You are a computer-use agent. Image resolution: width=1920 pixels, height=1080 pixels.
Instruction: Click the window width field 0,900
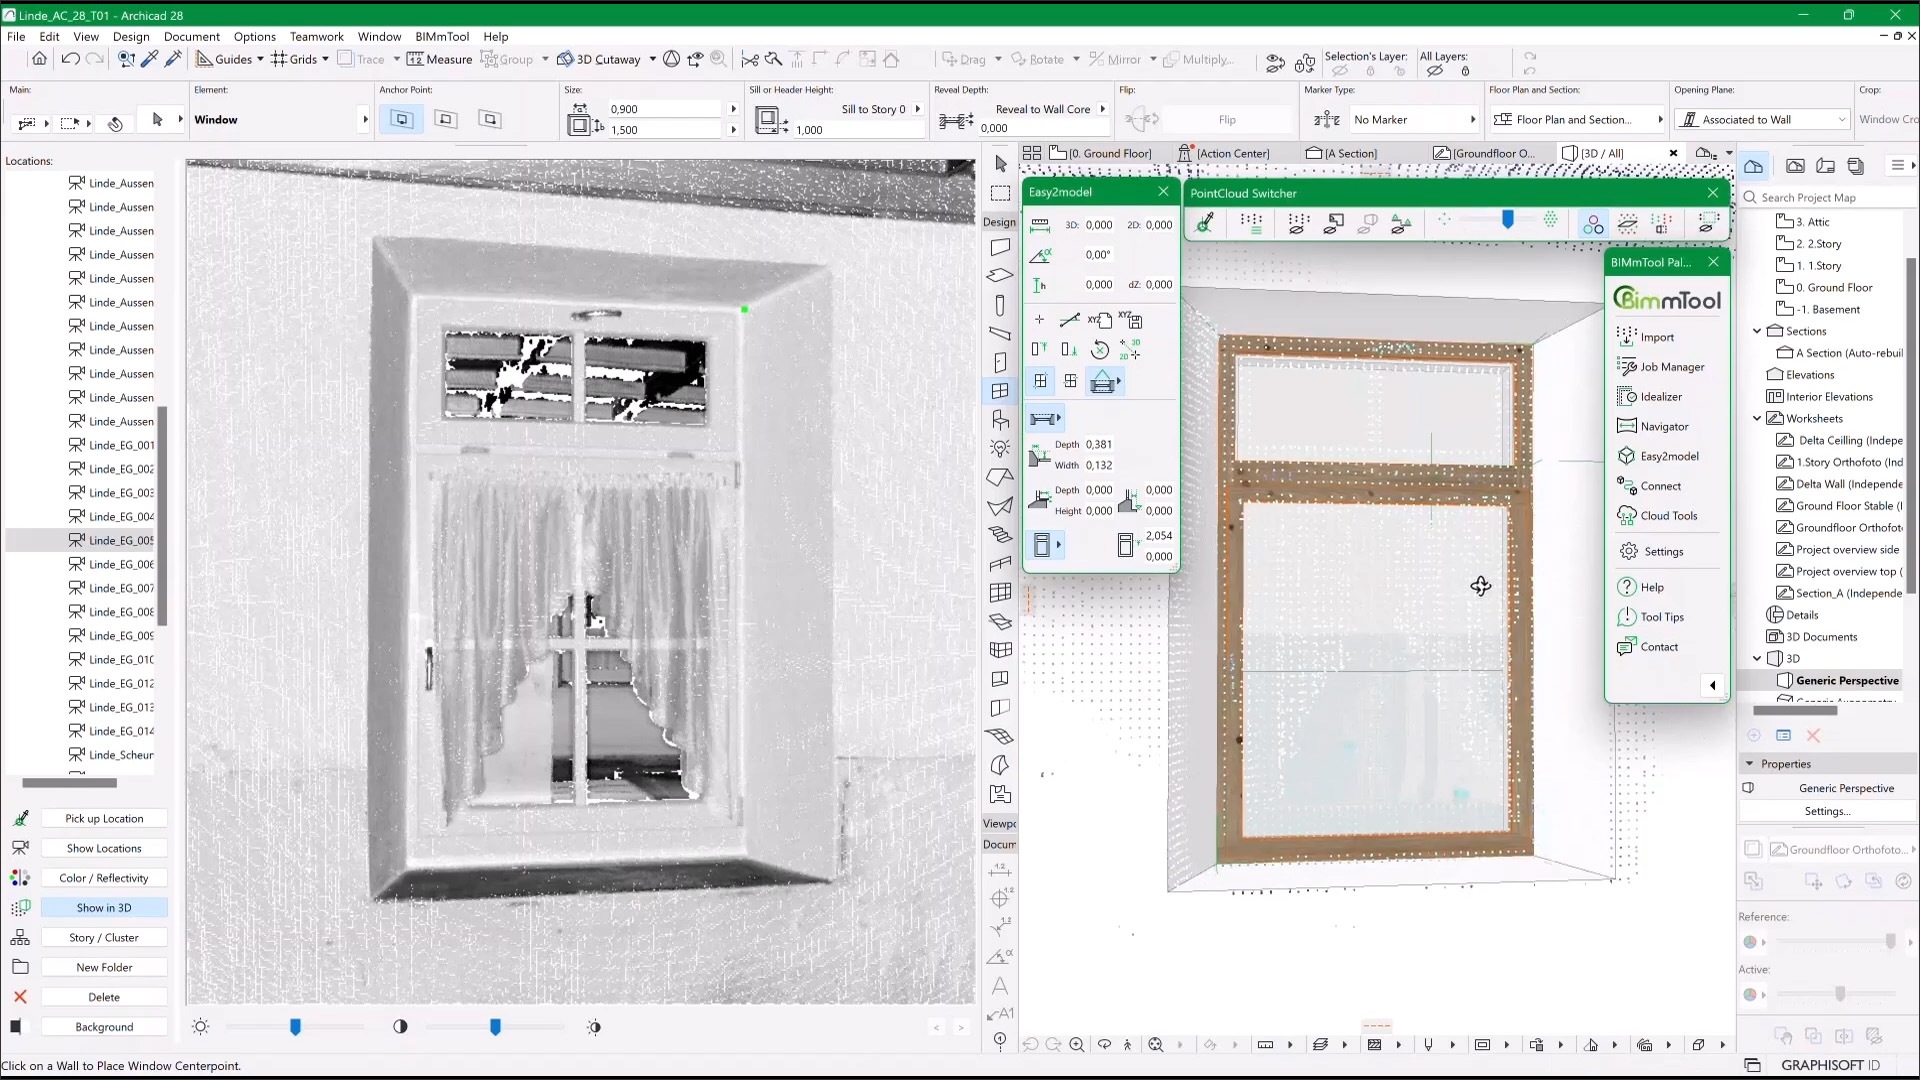664,109
